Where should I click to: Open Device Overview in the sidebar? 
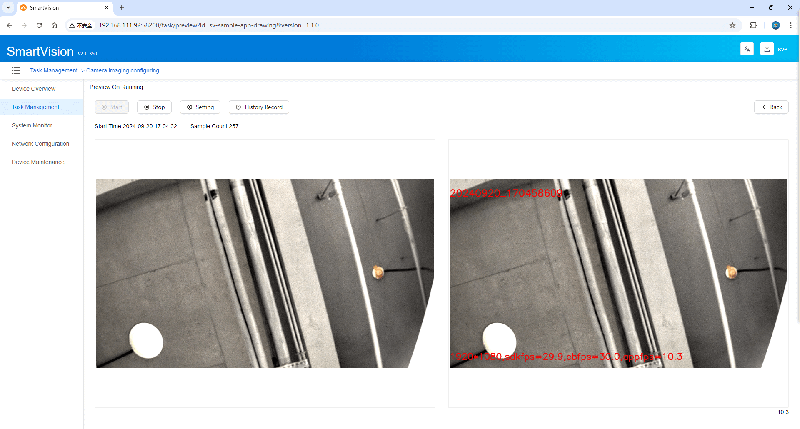[34, 89]
